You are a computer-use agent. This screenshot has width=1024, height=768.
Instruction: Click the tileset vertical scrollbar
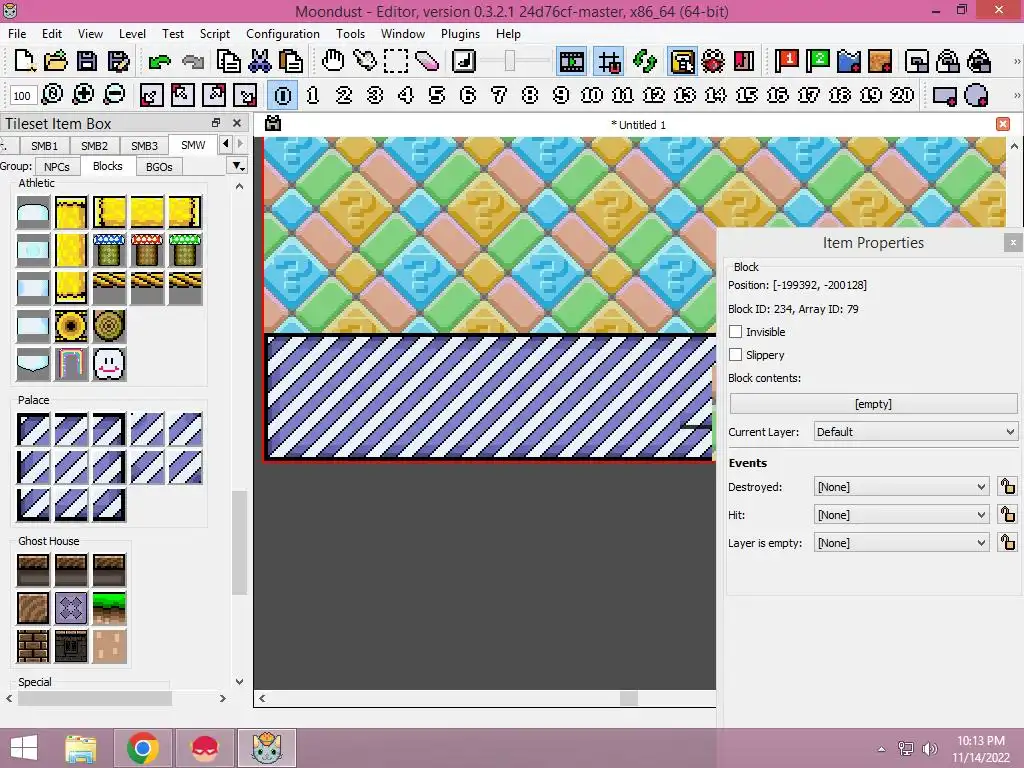click(x=239, y=542)
